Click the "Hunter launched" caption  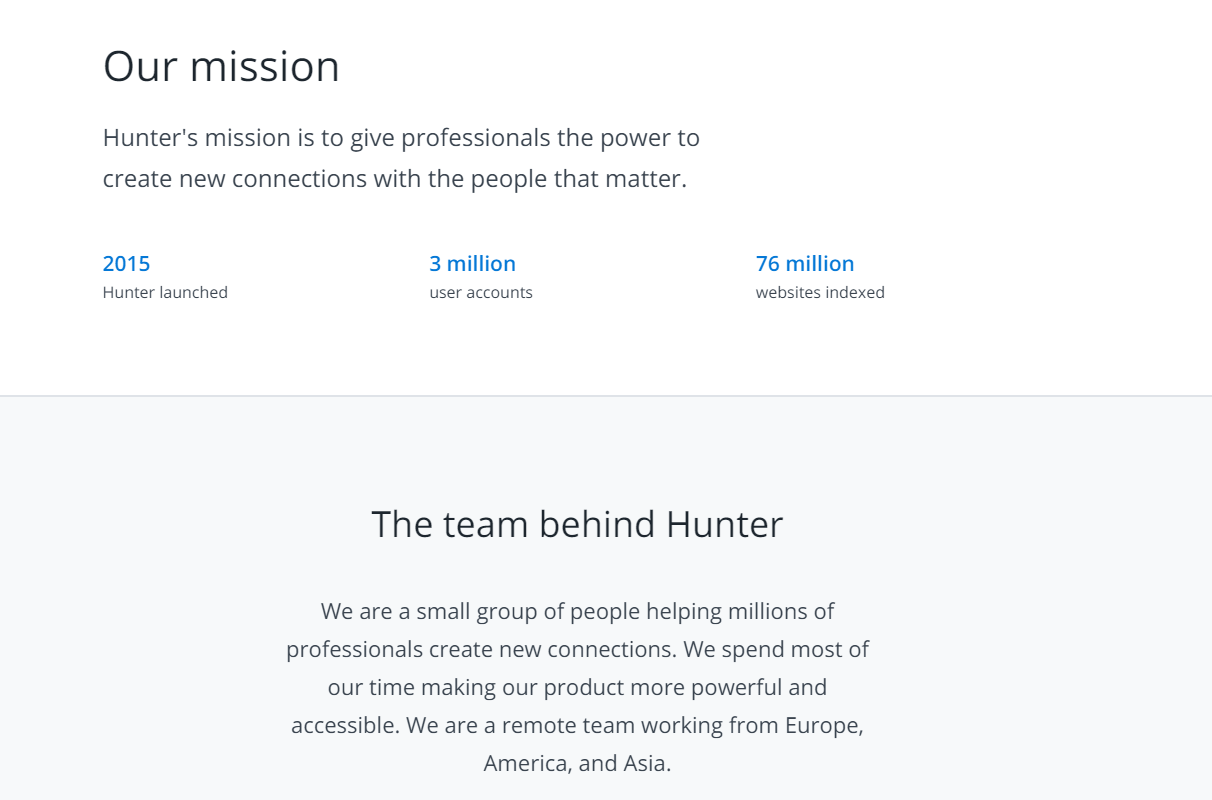tap(165, 293)
